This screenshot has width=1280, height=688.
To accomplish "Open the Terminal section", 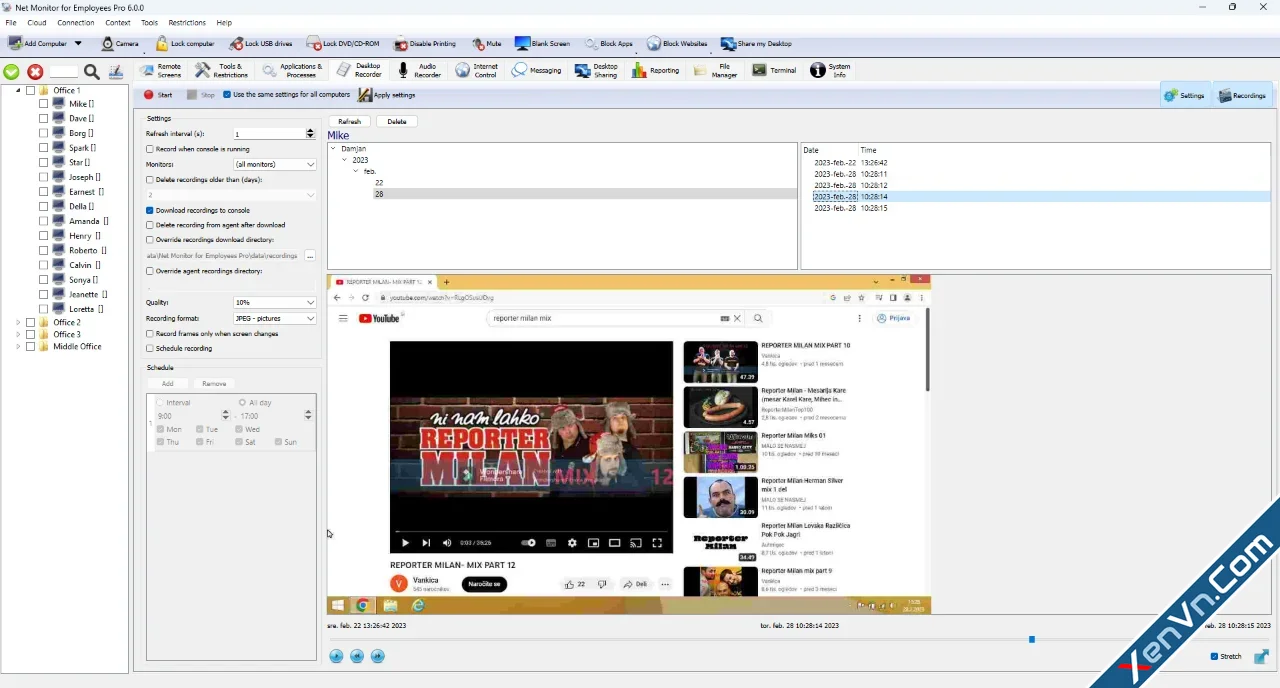I will click(774, 71).
